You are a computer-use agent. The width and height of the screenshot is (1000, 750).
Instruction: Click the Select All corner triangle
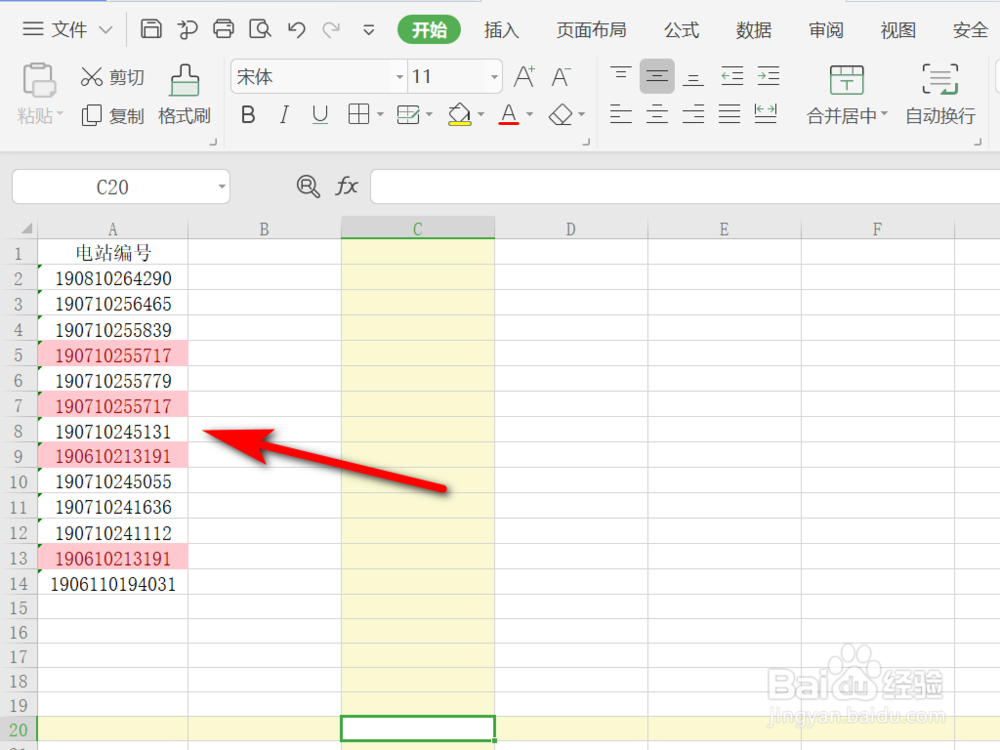pos(26,228)
